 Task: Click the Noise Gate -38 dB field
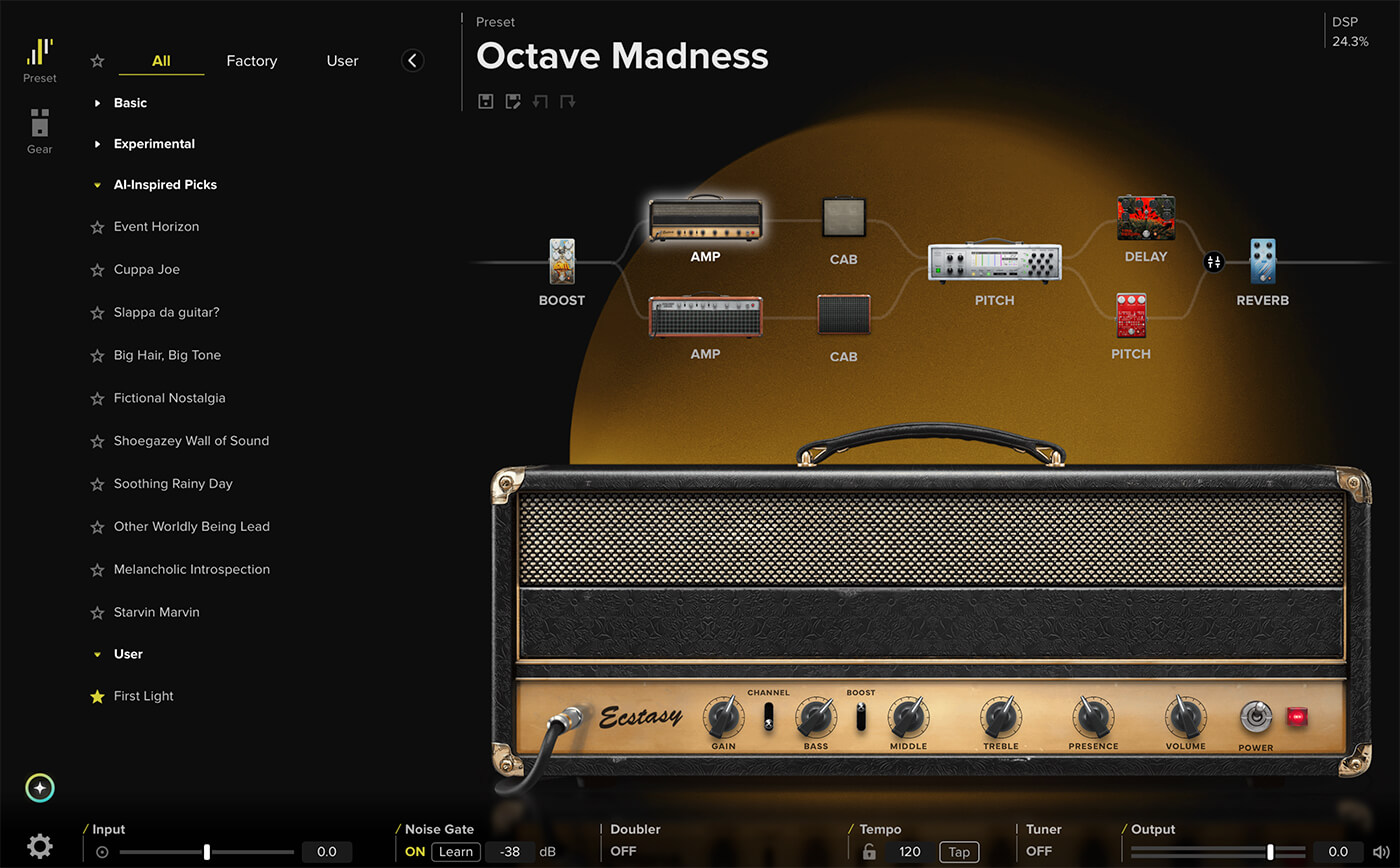[510, 852]
